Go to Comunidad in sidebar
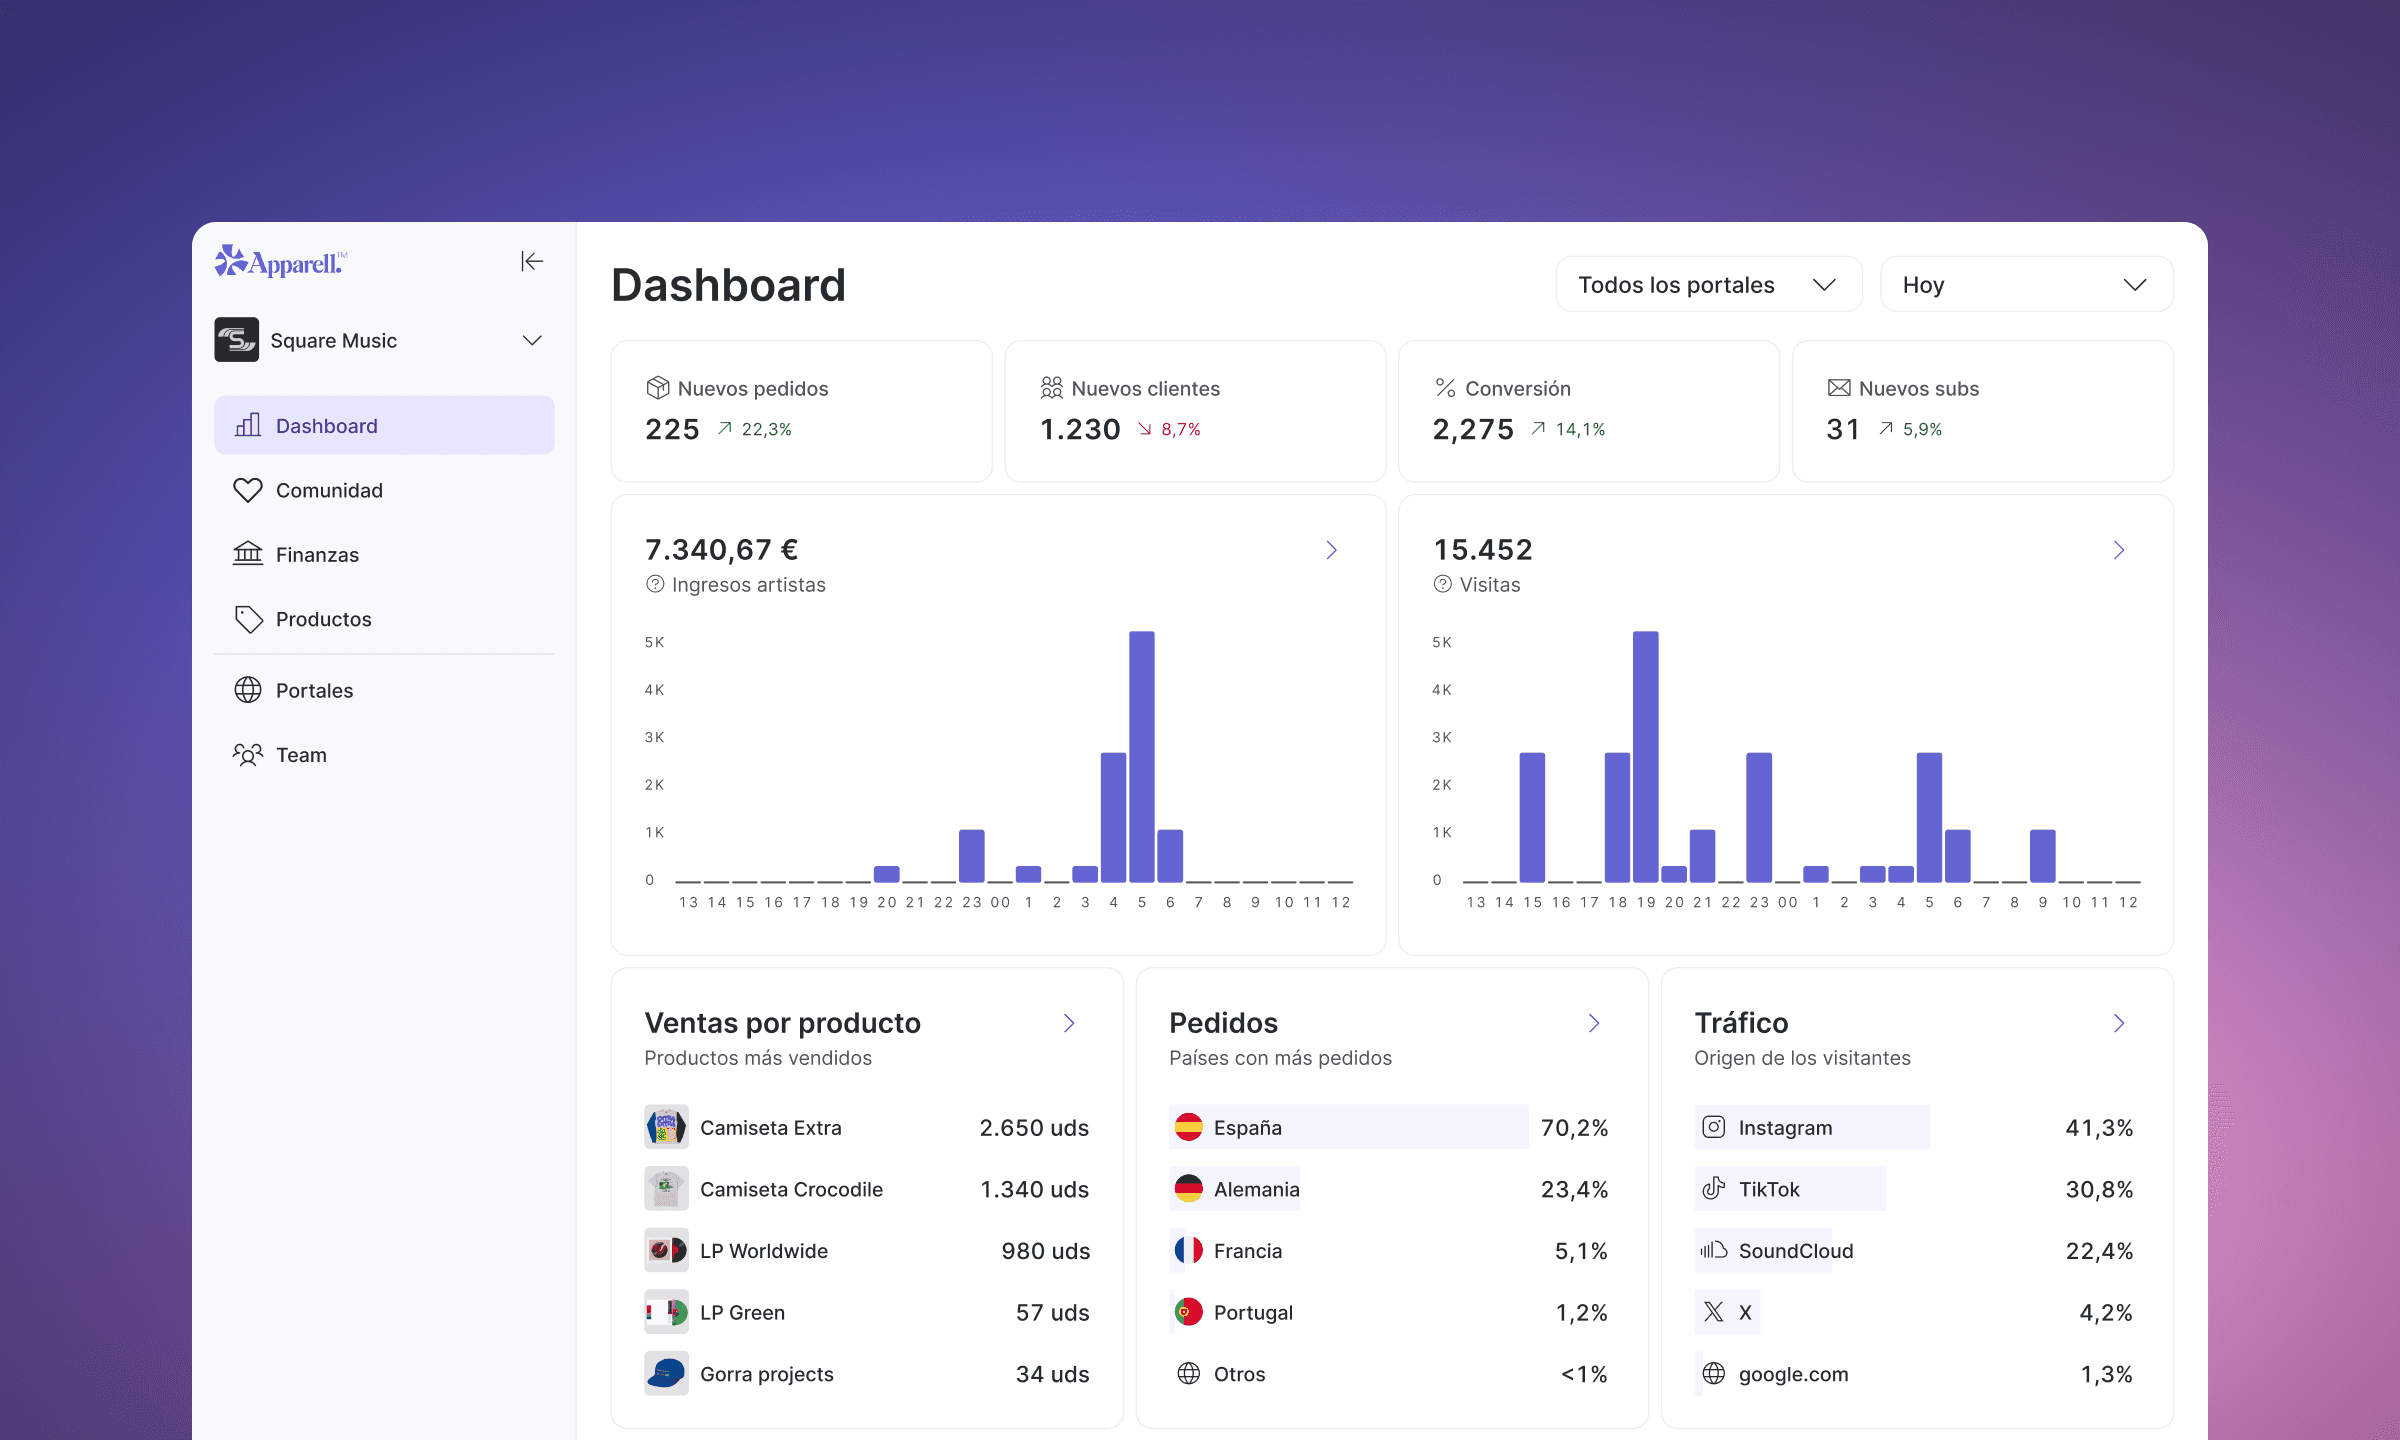 [329, 490]
